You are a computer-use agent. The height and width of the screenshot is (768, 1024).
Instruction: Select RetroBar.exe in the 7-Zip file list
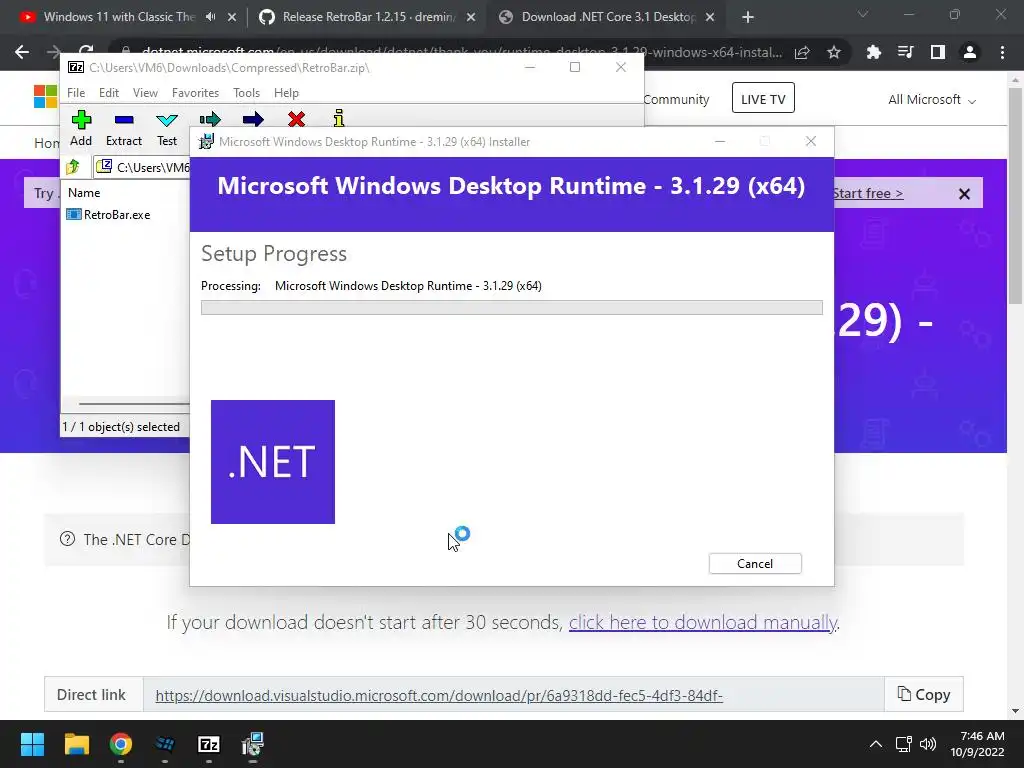pos(108,215)
